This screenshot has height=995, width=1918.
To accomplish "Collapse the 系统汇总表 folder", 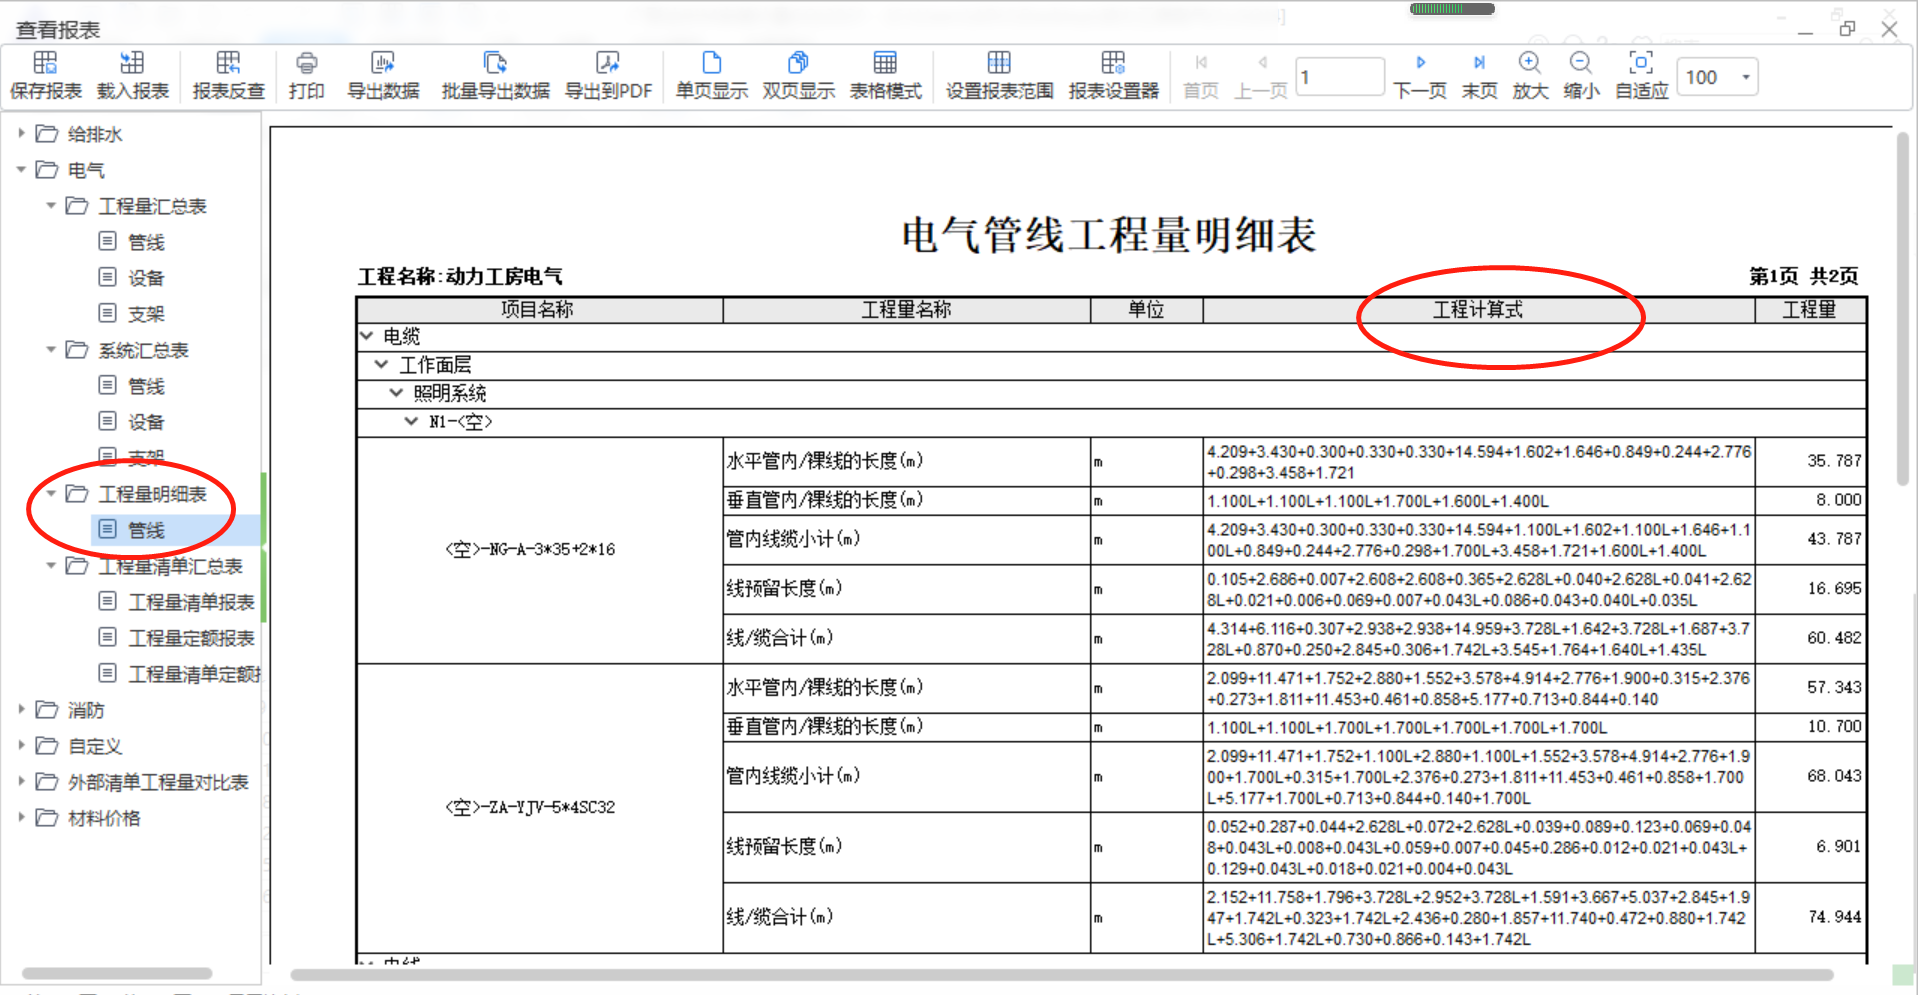I will (51, 349).
